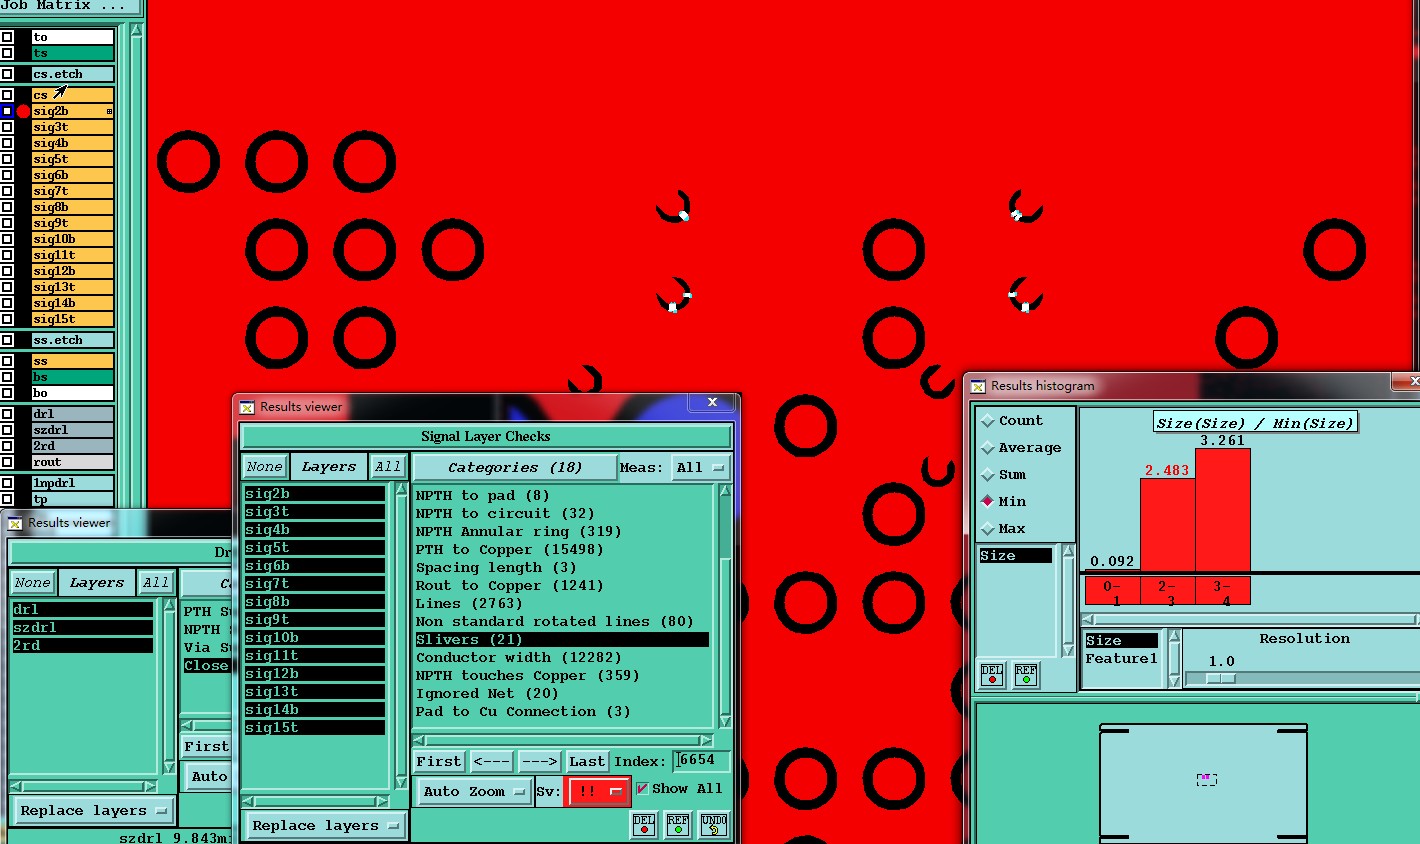Select layer sig10b in Job Matrix

click(72, 239)
